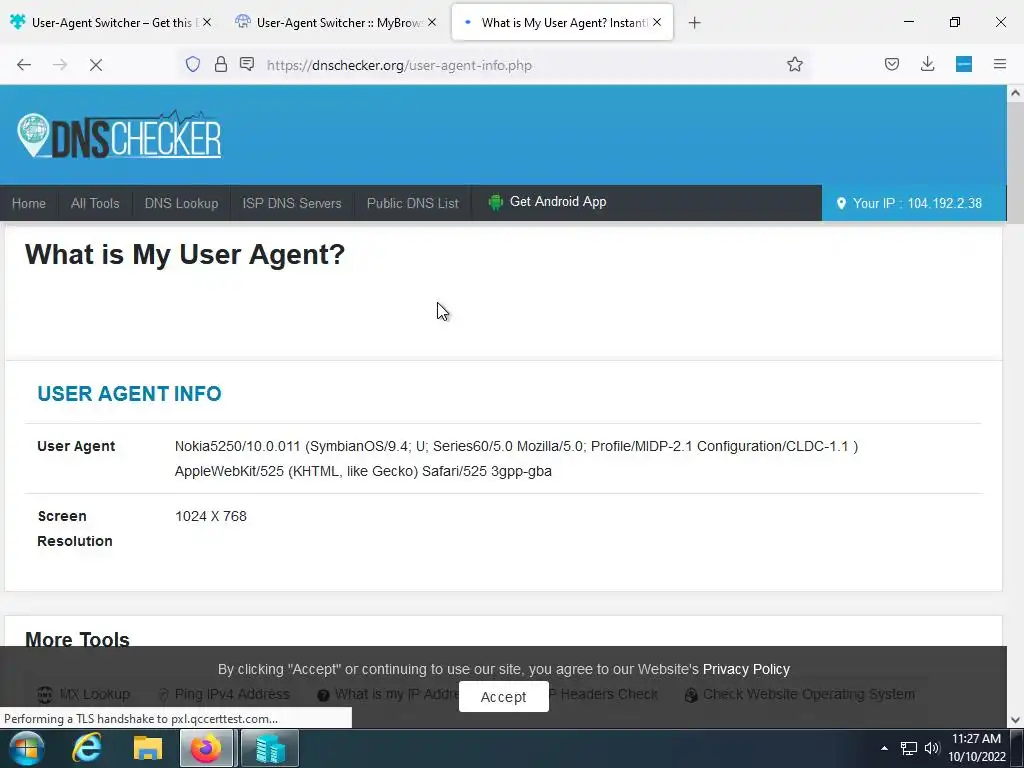Launch Internet Explorer from taskbar
Viewport: 1024px width, 768px height.
click(87, 748)
